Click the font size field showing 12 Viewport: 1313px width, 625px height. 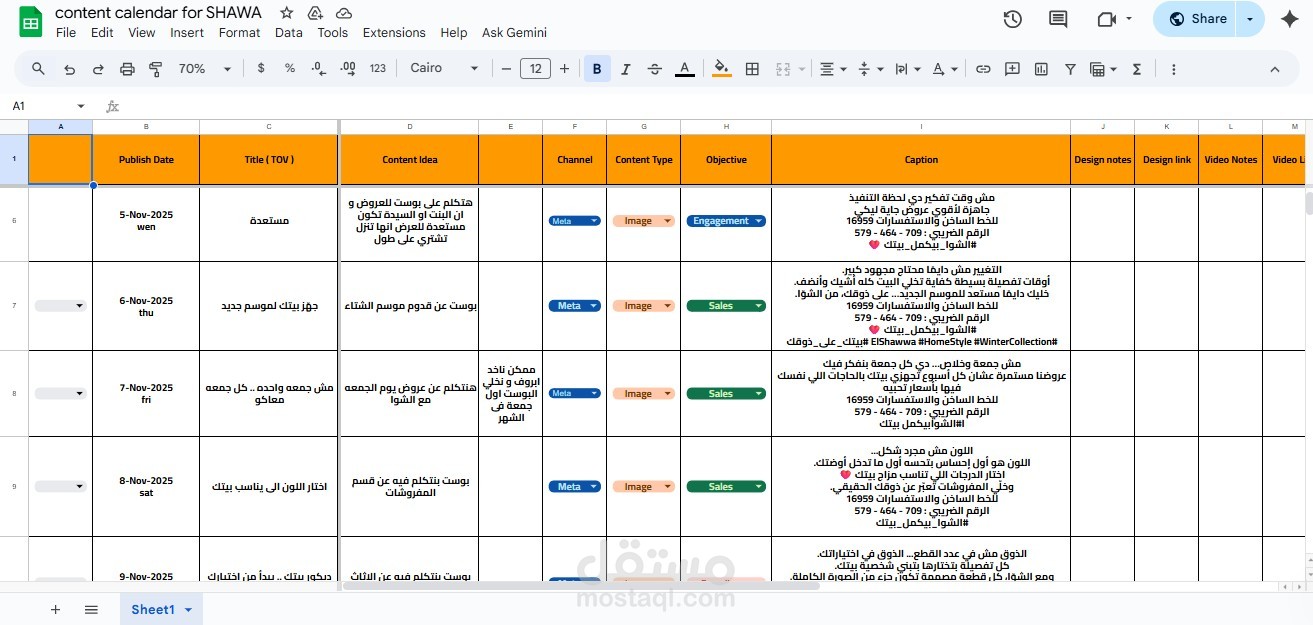point(535,69)
